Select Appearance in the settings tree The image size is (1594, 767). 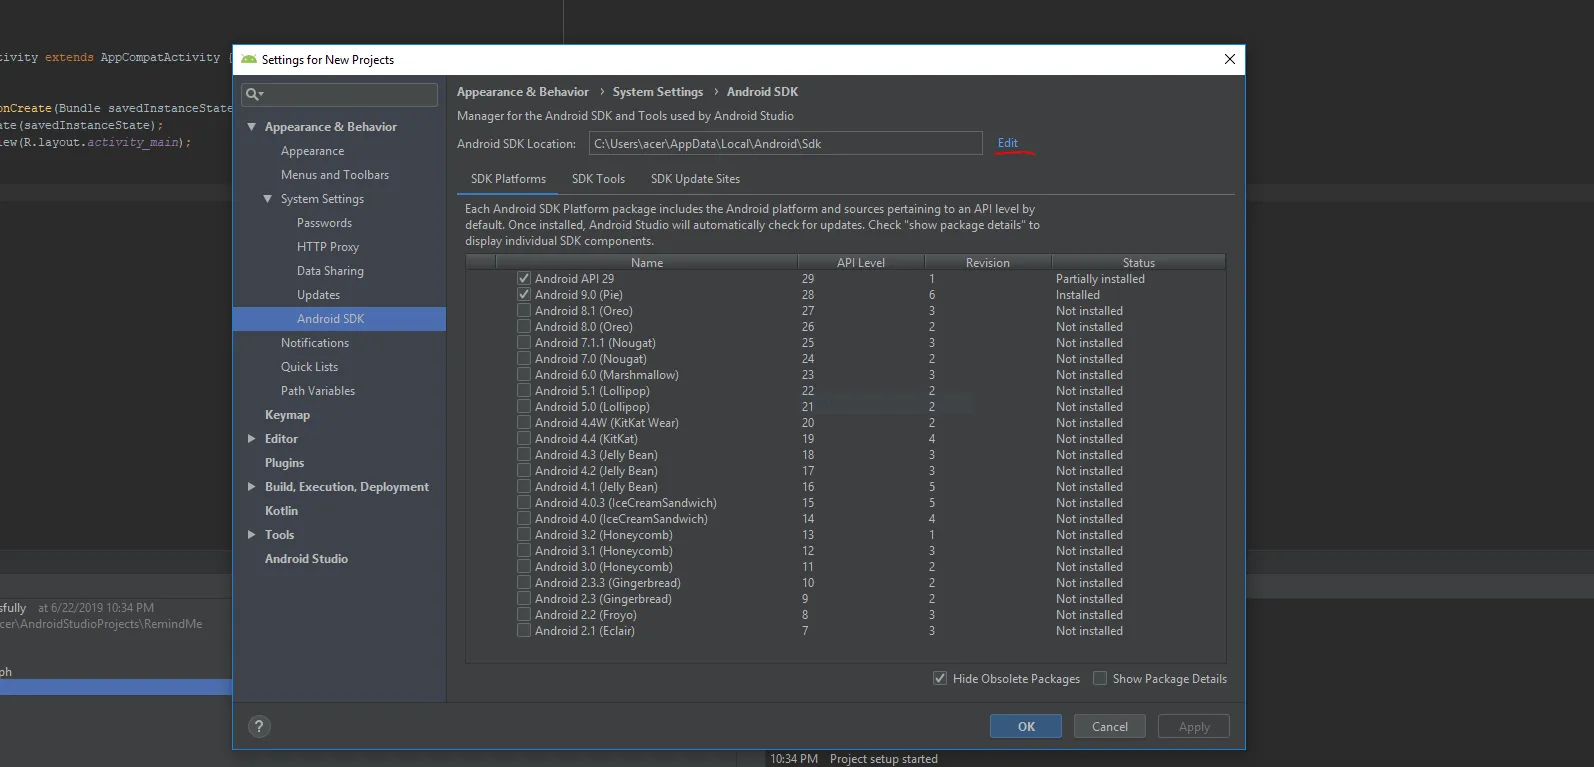pos(312,151)
